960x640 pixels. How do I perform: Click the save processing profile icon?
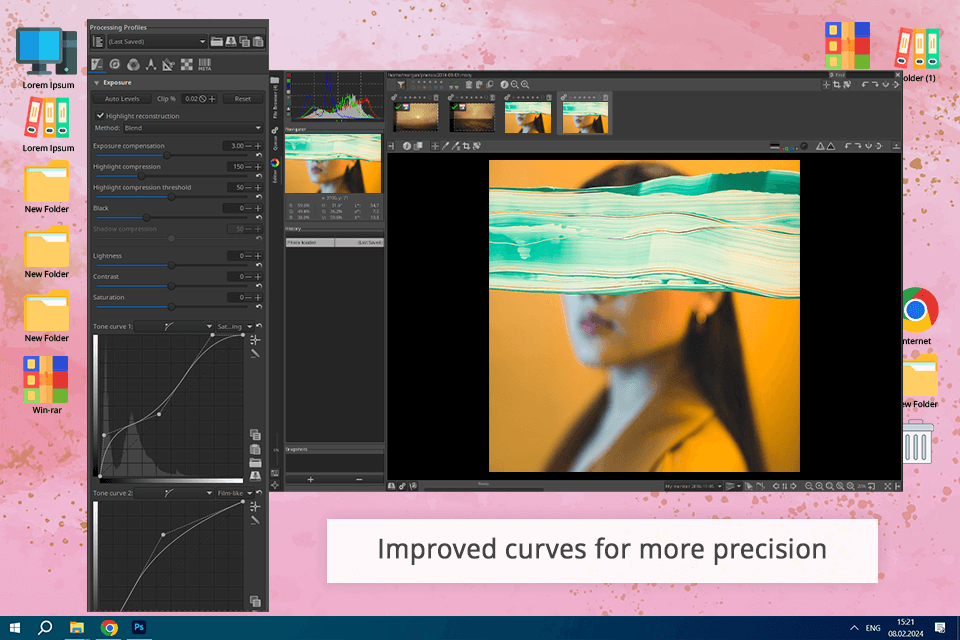[230, 41]
